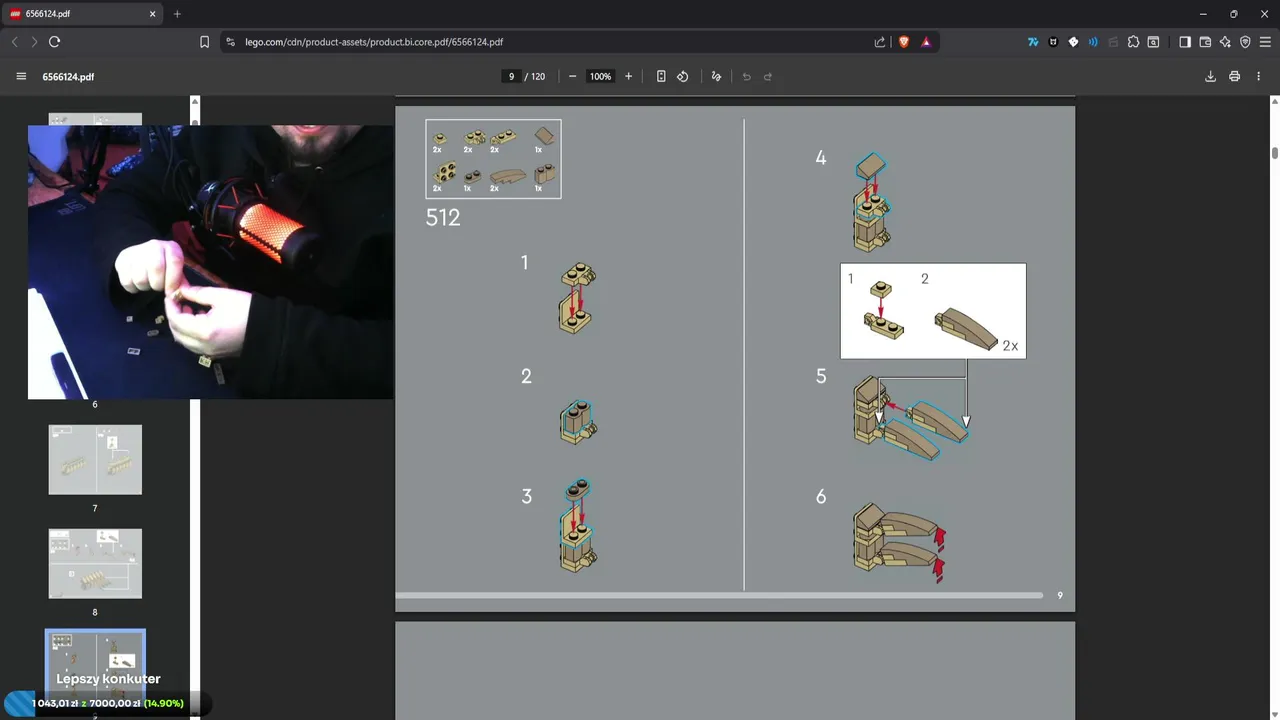Click the blue sound waves extension icon
Viewport: 1280px width, 720px height.
pyautogui.click(x=1093, y=42)
